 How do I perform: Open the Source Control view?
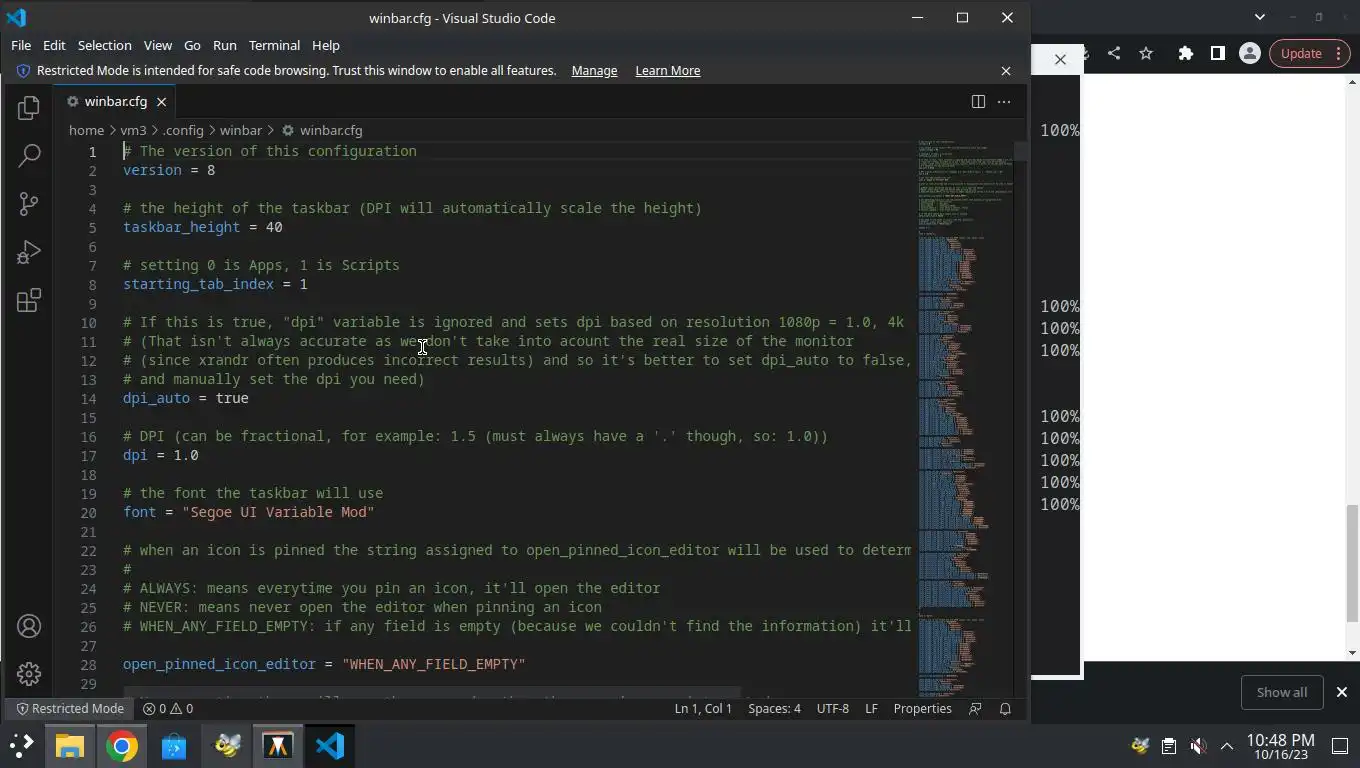tap(29, 203)
